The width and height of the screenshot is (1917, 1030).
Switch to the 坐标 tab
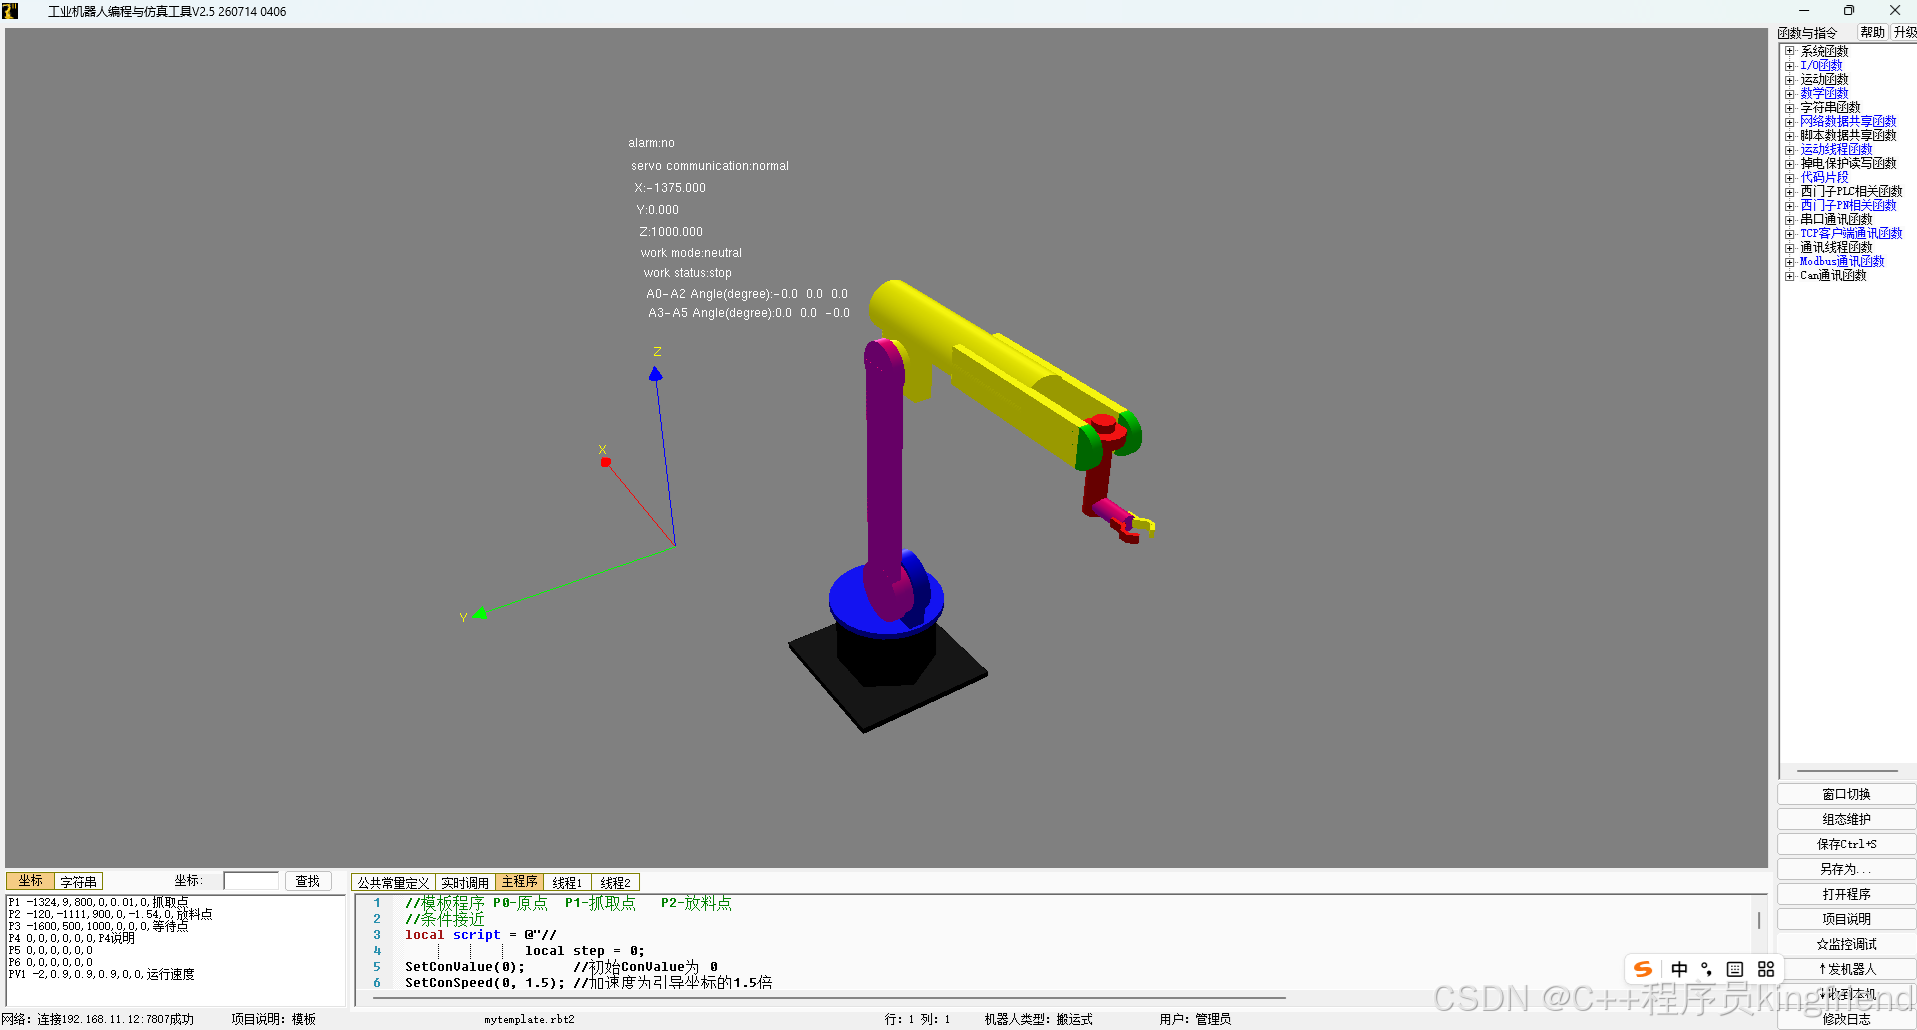coord(31,881)
